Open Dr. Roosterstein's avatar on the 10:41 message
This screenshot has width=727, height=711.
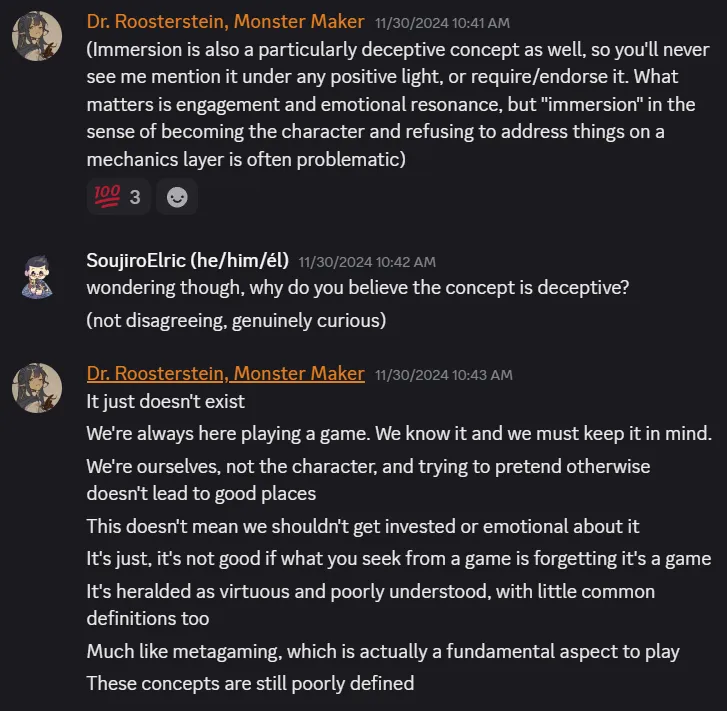pyautogui.click(x=37, y=36)
